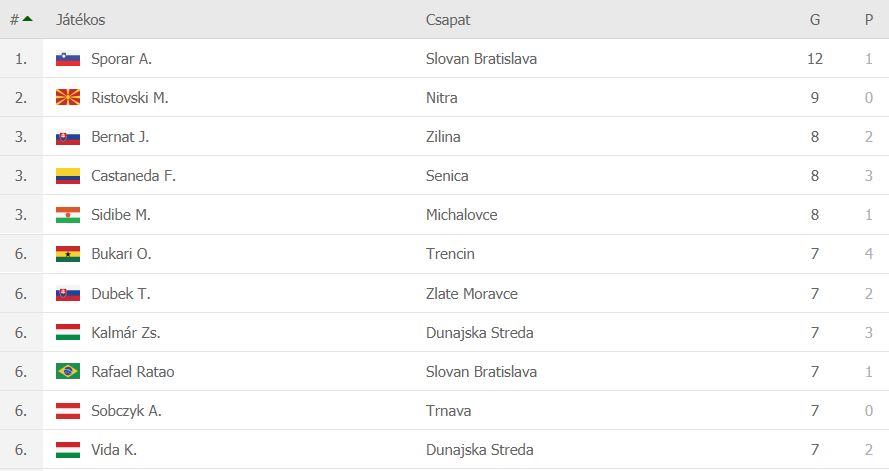
Task: Click the Brazilian flag beside Rafael Ratao
Action: point(68,371)
